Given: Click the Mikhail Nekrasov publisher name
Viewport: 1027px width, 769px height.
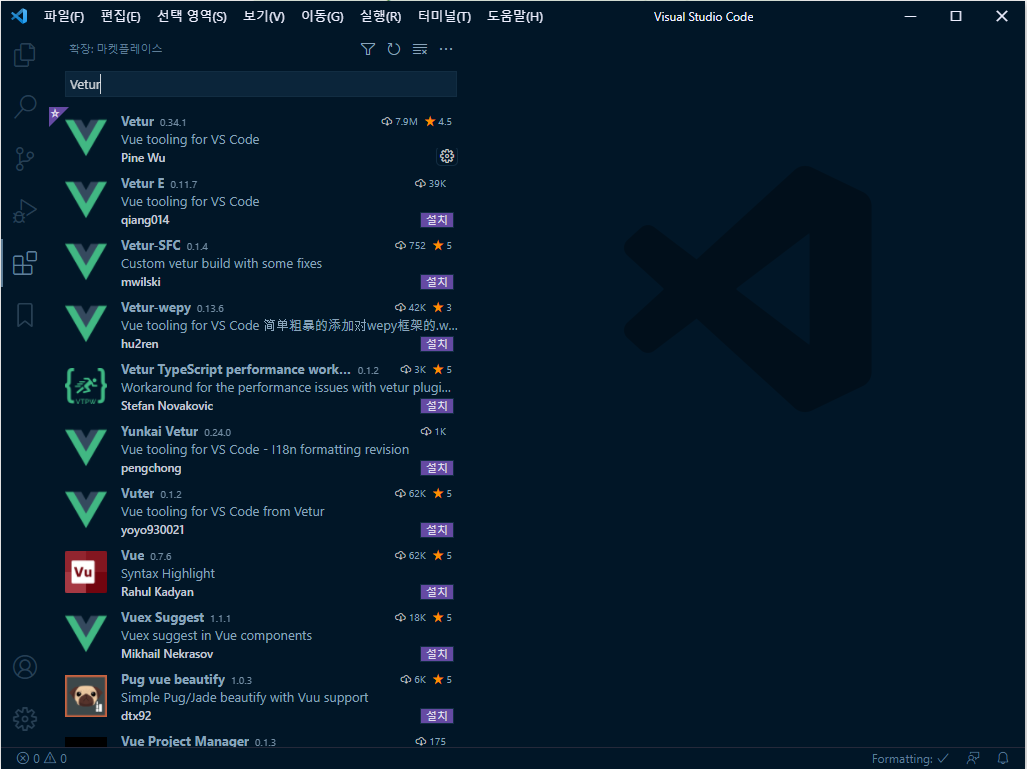Looking at the screenshot, I should [167, 654].
